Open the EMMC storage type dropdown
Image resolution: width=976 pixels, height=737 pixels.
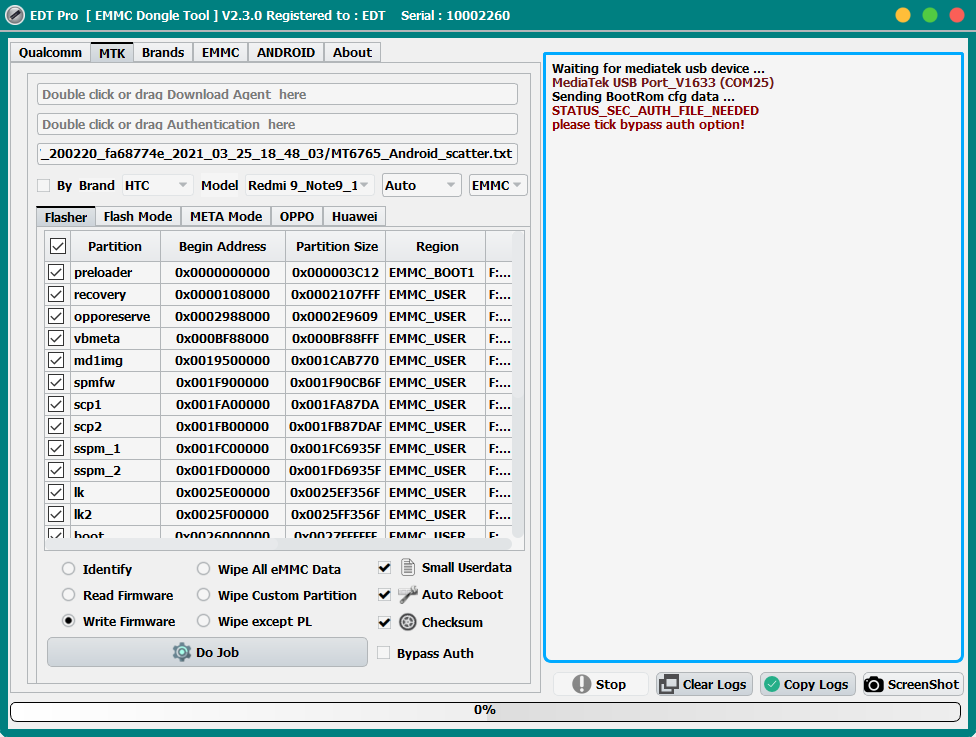(497, 185)
